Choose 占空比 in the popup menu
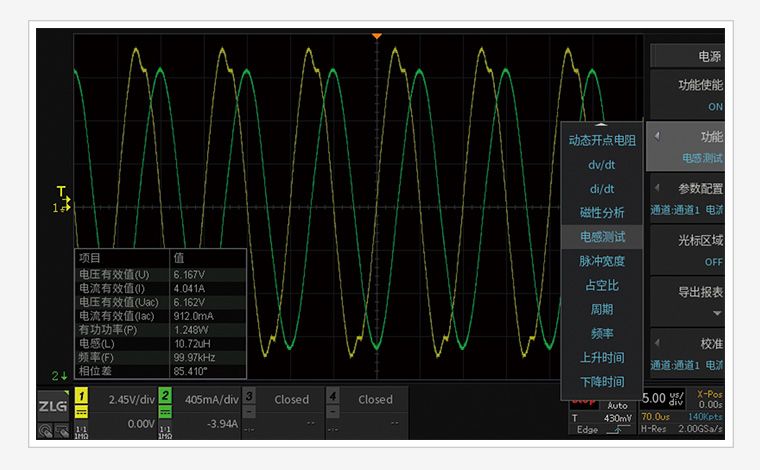Viewport: 760px width, 470px height. (602, 285)
